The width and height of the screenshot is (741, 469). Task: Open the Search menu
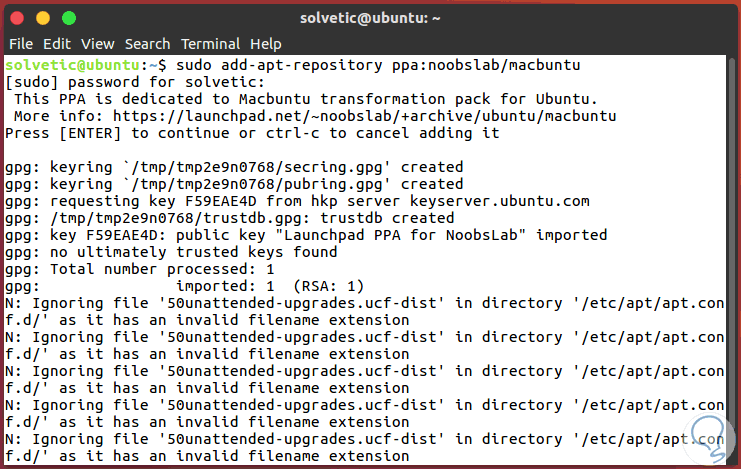[147, 44]
